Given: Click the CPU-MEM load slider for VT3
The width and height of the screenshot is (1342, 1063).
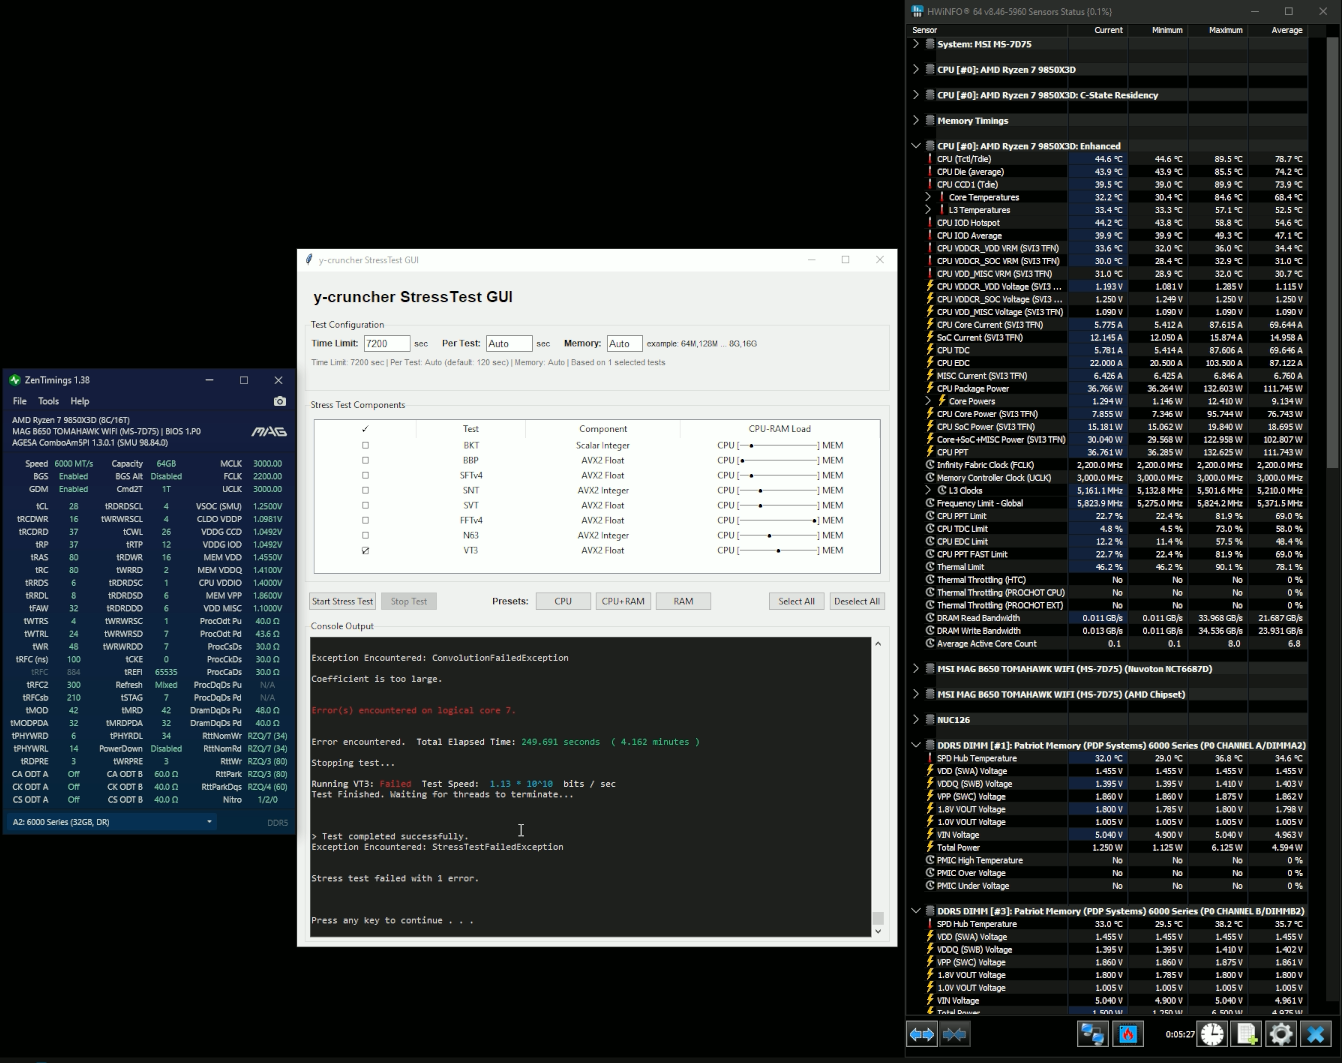Looking at the screenshot, I should [778, 550].
